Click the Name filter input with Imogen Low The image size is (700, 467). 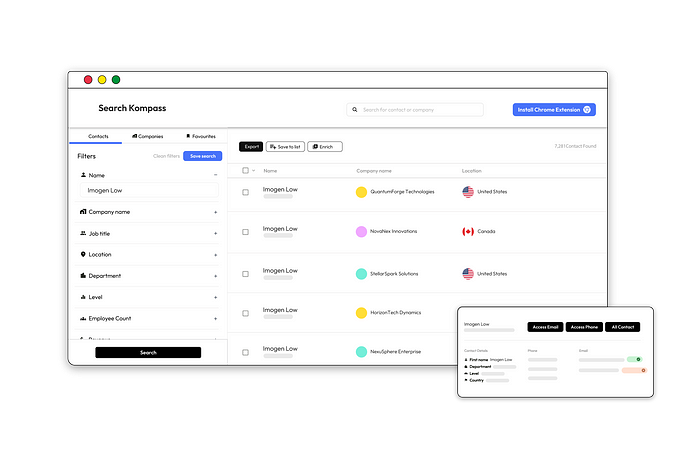[149, 190]
